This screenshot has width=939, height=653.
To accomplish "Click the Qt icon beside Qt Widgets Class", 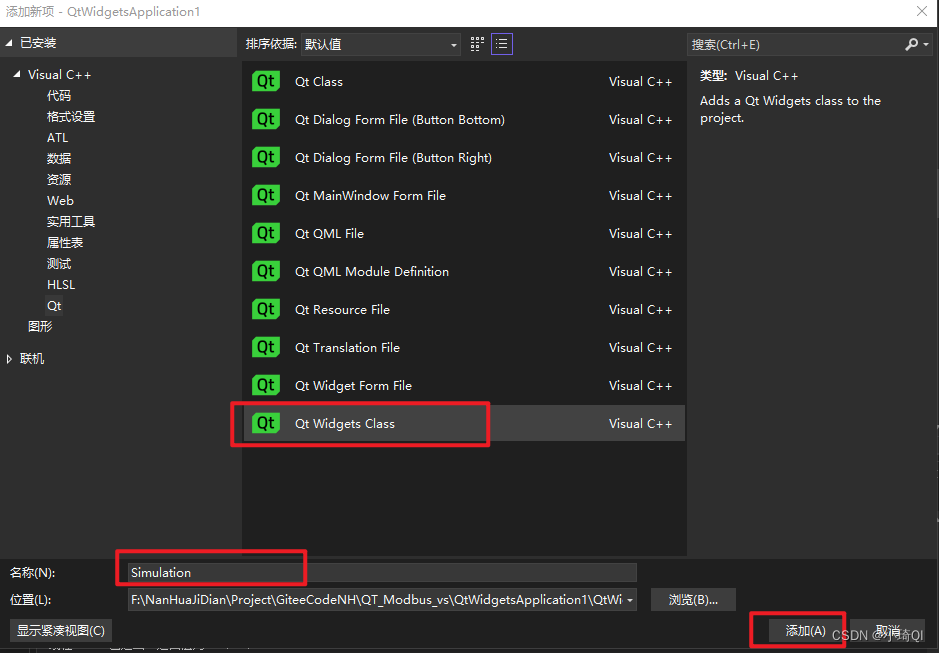I will [x=266, y=424].
